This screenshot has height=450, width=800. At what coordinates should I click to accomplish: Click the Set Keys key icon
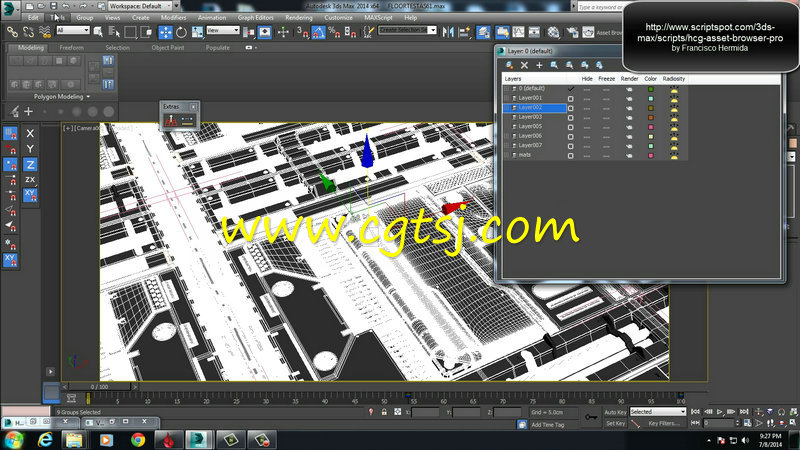[x=591, y=417]
